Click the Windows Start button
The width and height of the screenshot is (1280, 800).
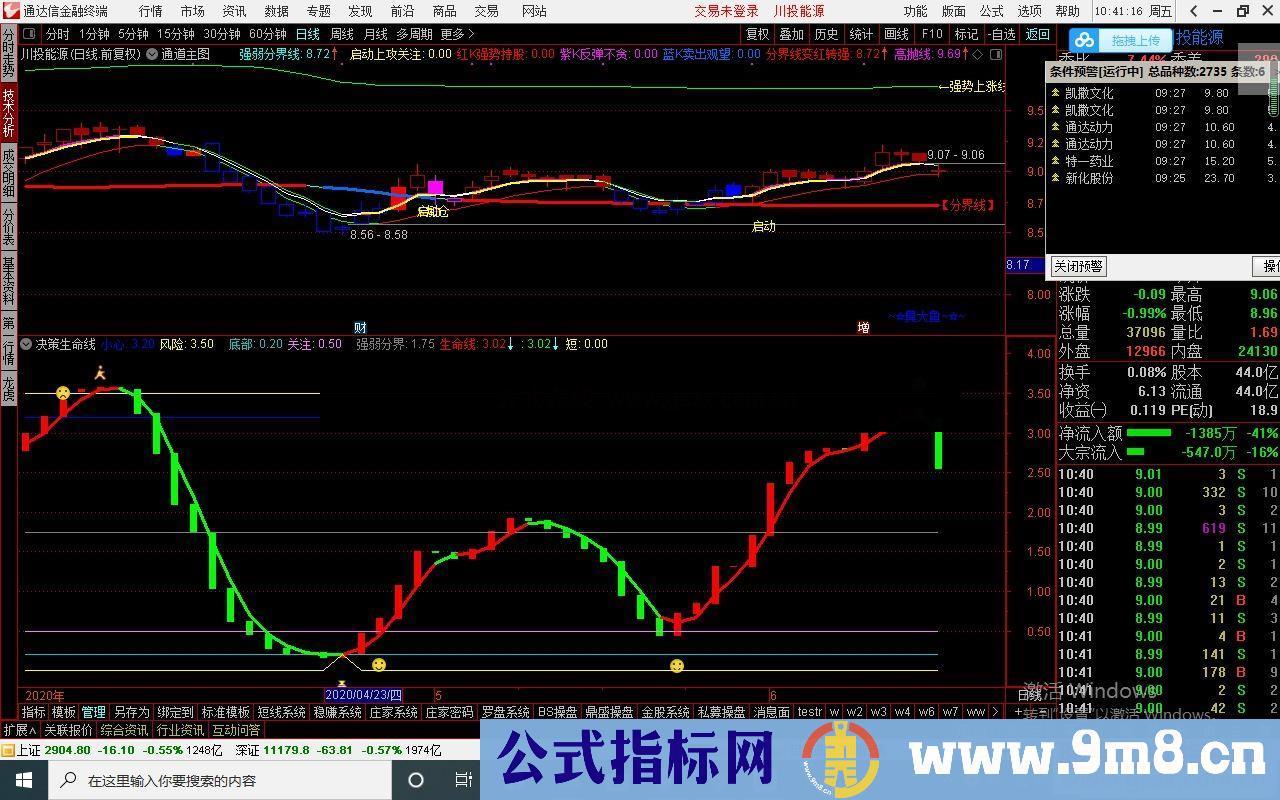22,779
